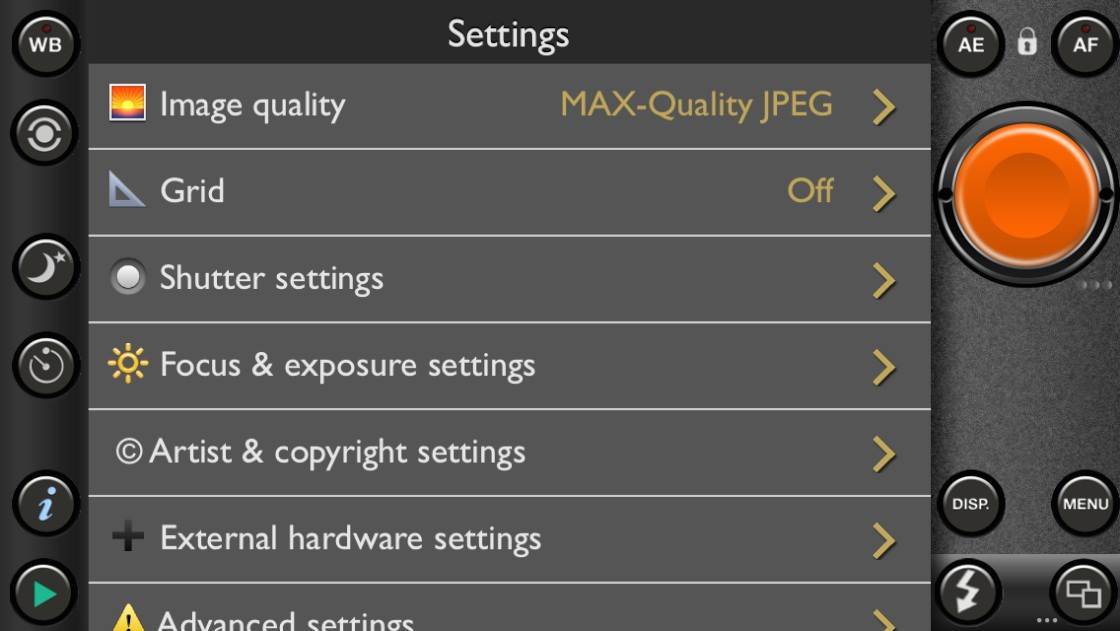Toggle the AE exposure lock button
This screenshot has height=631, width=1120.
coord(971,44)
